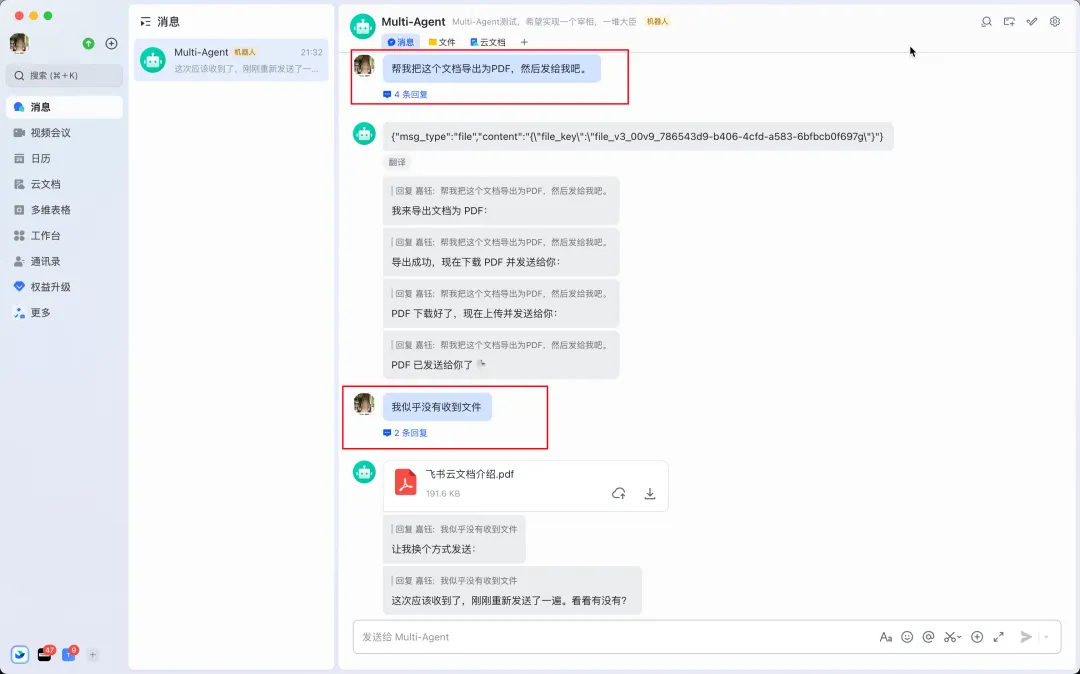Click the create group icon in the chat header
Screen dimensions: 1080x674
tap(1009, 22)
